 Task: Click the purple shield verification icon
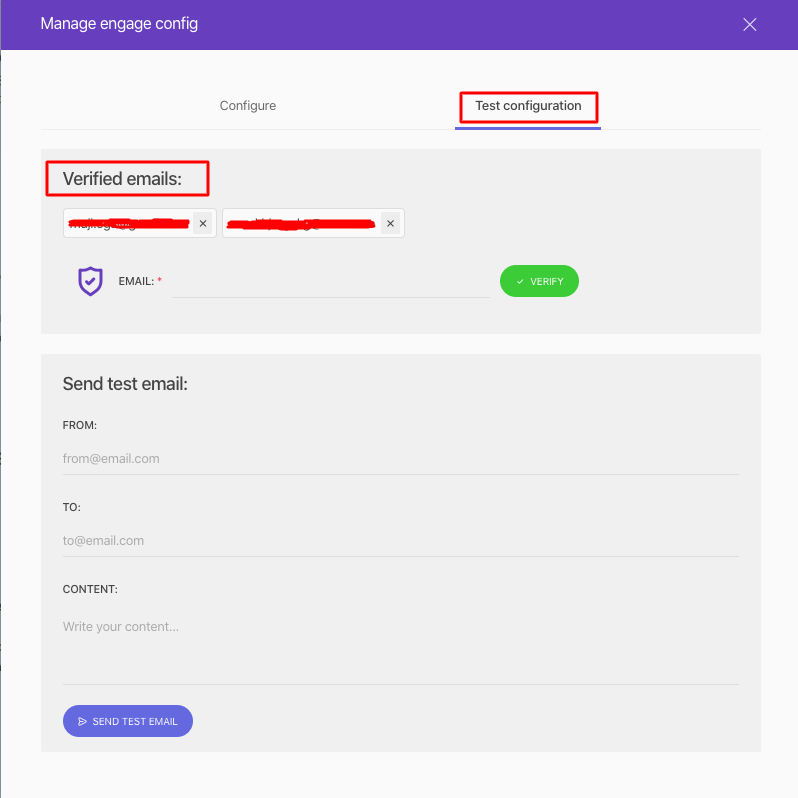point(91,281)
